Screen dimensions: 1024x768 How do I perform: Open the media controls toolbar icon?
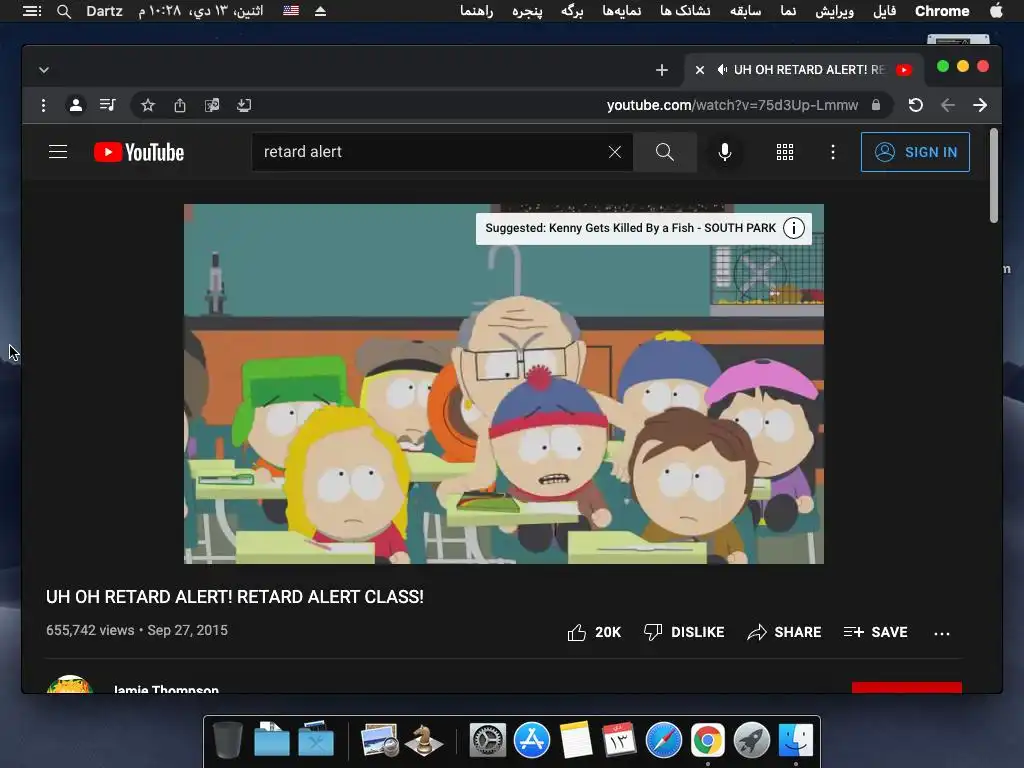tap(108, 105)
